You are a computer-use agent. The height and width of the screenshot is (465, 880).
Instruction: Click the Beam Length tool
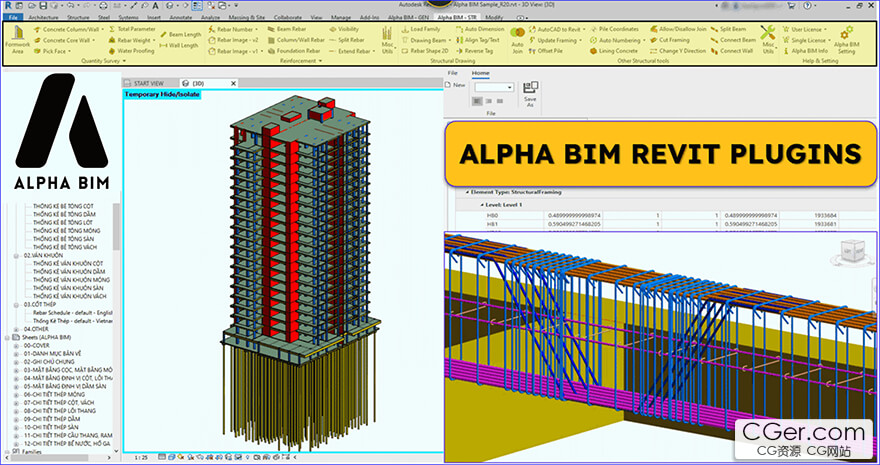tap(180, 35)
